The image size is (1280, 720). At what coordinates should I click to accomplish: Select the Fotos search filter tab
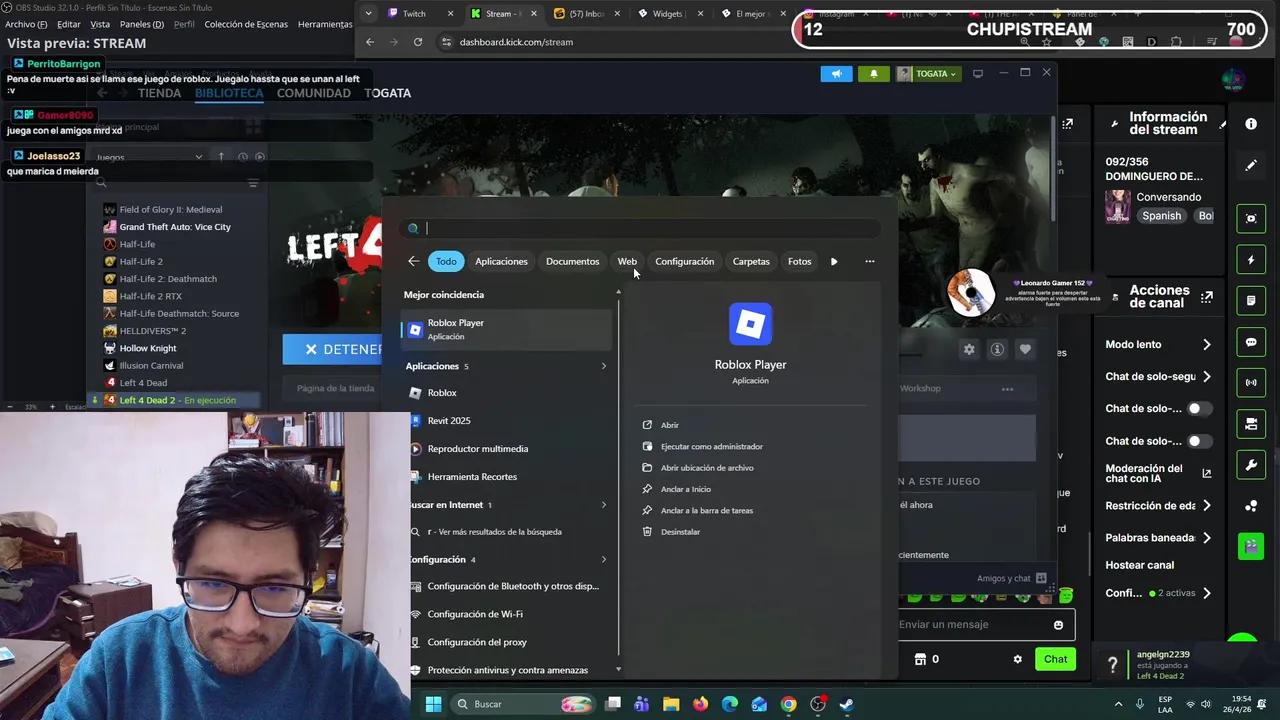799,261
